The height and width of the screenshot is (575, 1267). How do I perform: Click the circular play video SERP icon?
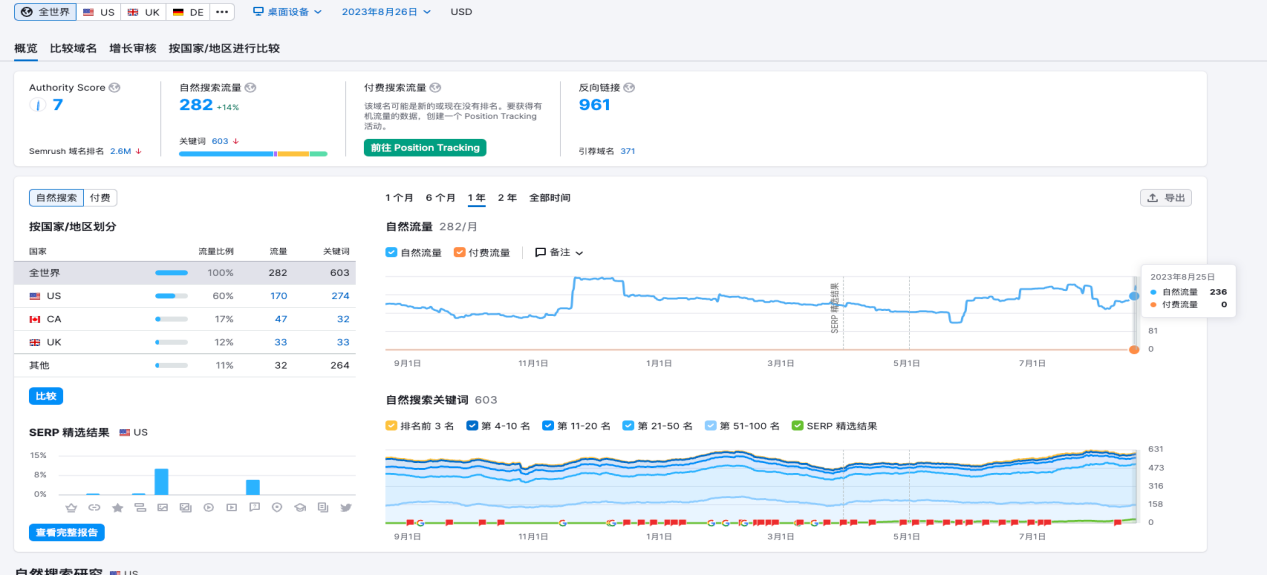[x=208, y=508]
